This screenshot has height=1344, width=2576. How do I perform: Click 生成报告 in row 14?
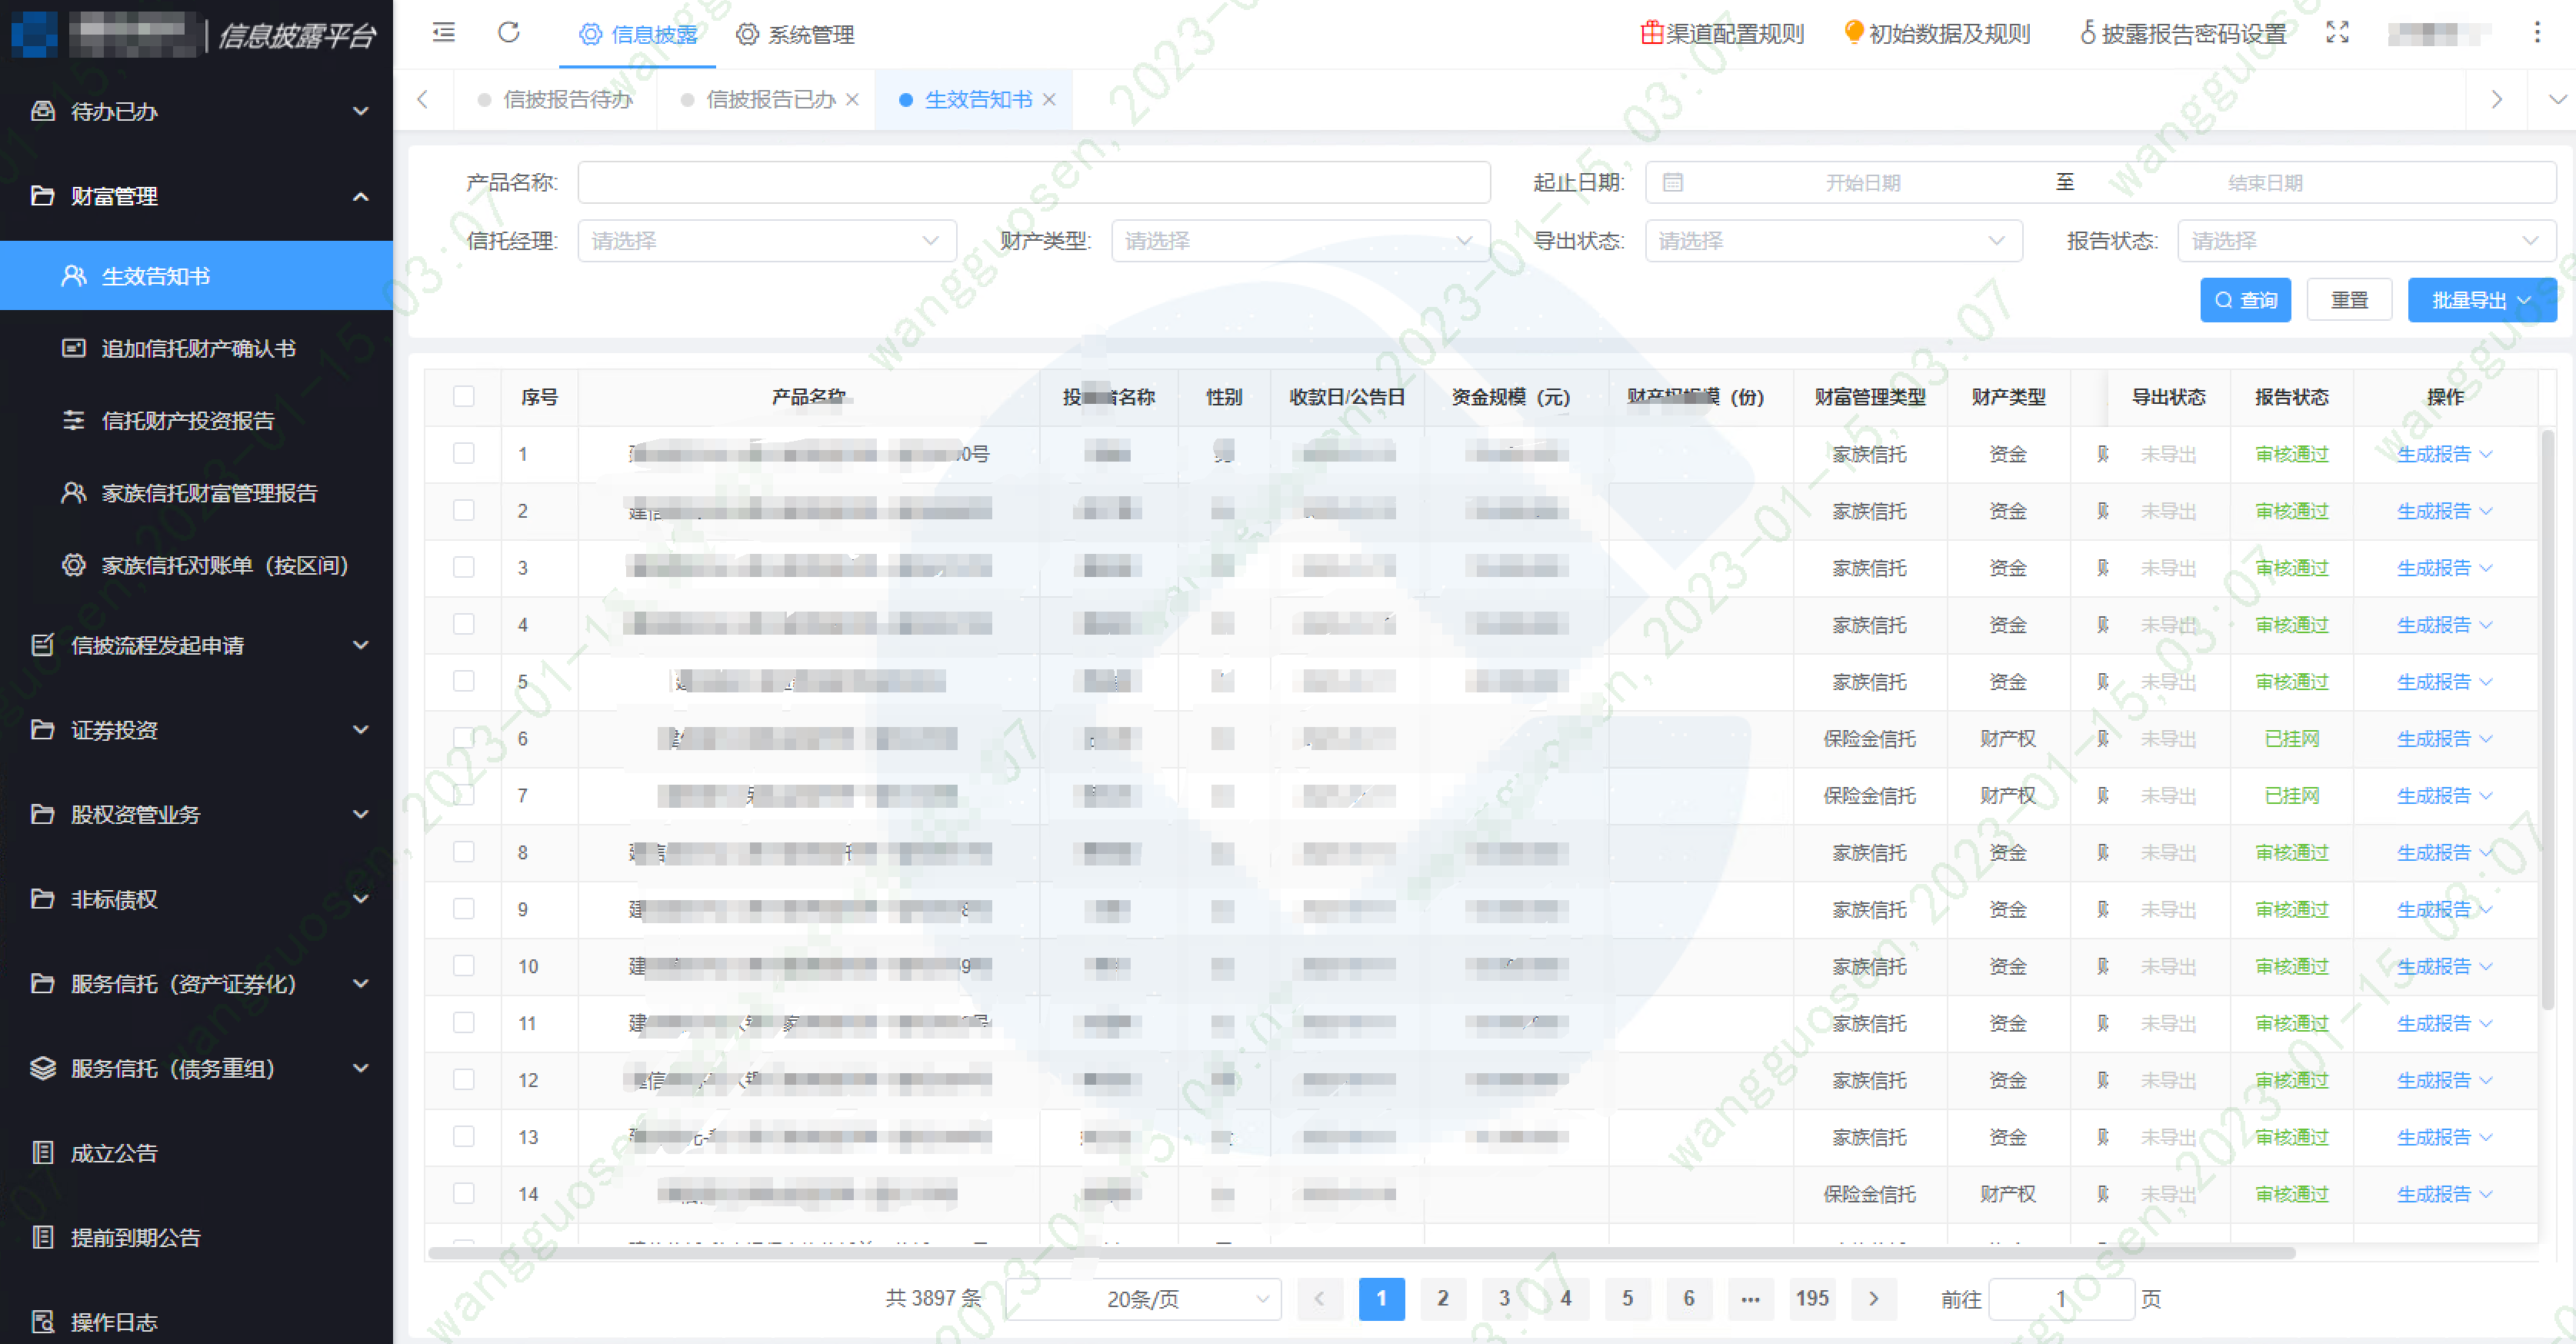[x=2444, y=1194]
